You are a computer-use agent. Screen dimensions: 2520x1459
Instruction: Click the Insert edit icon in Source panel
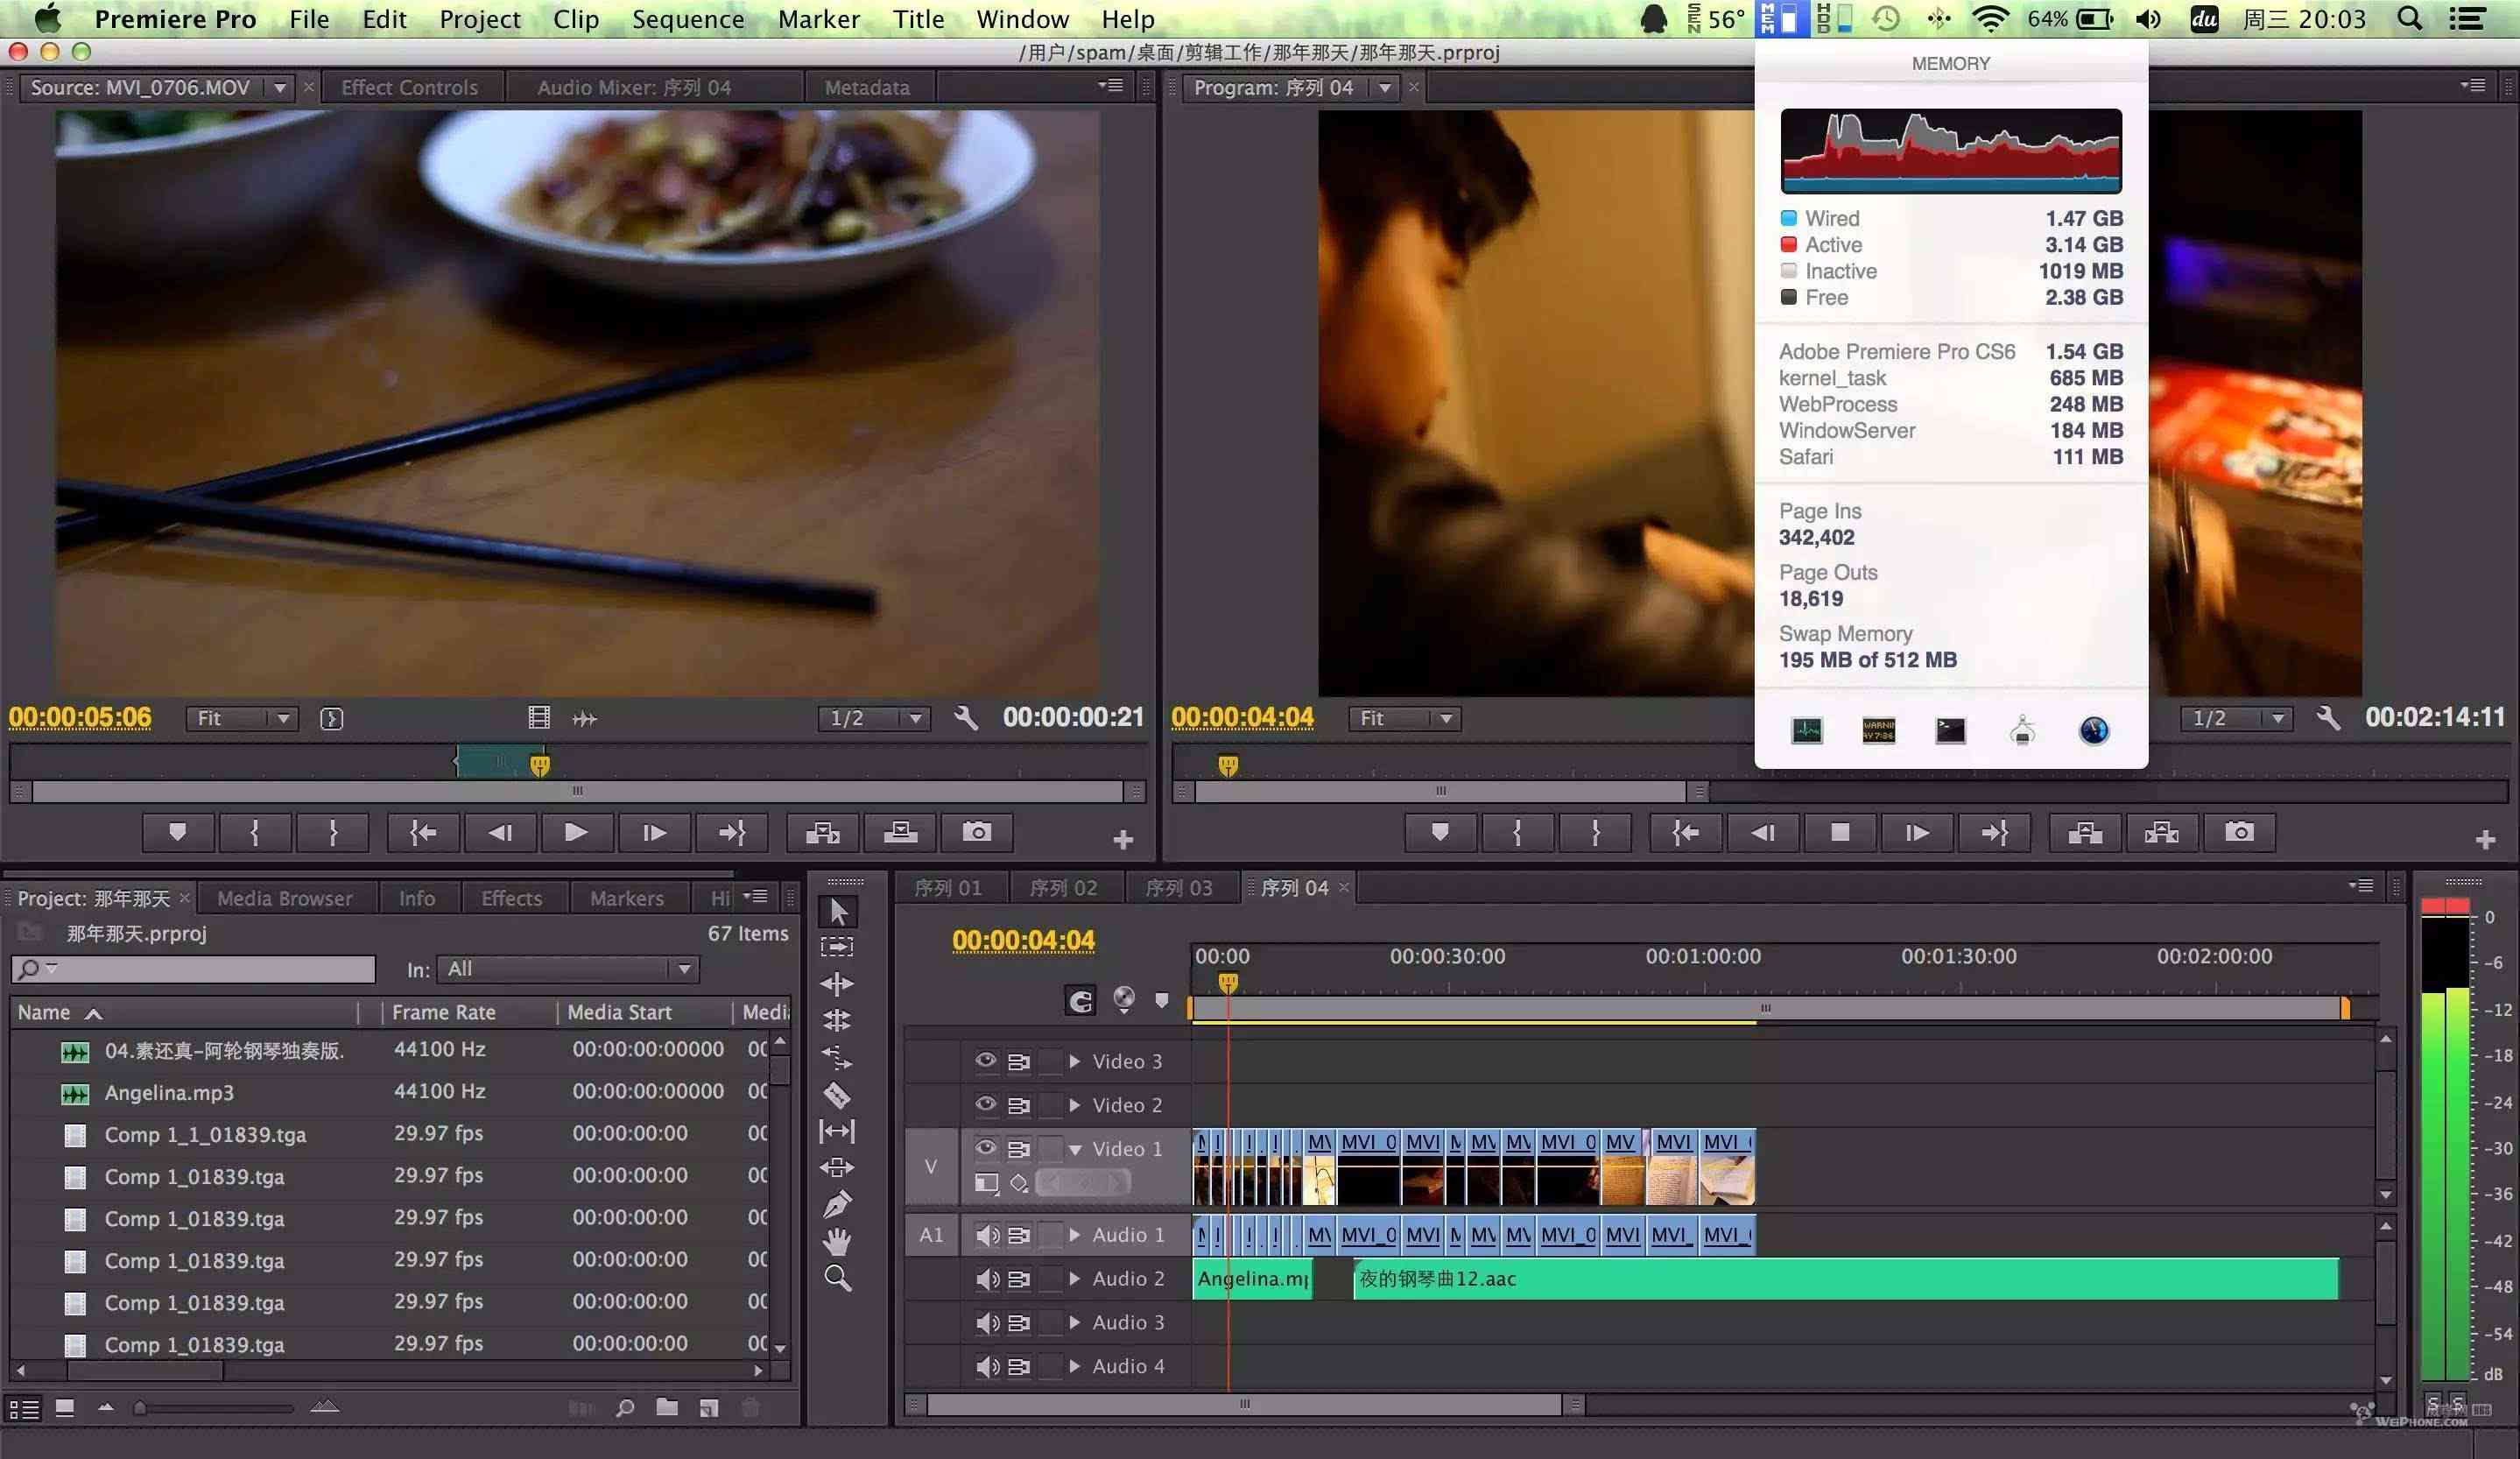pyautogui.click(x=823, y=832)
